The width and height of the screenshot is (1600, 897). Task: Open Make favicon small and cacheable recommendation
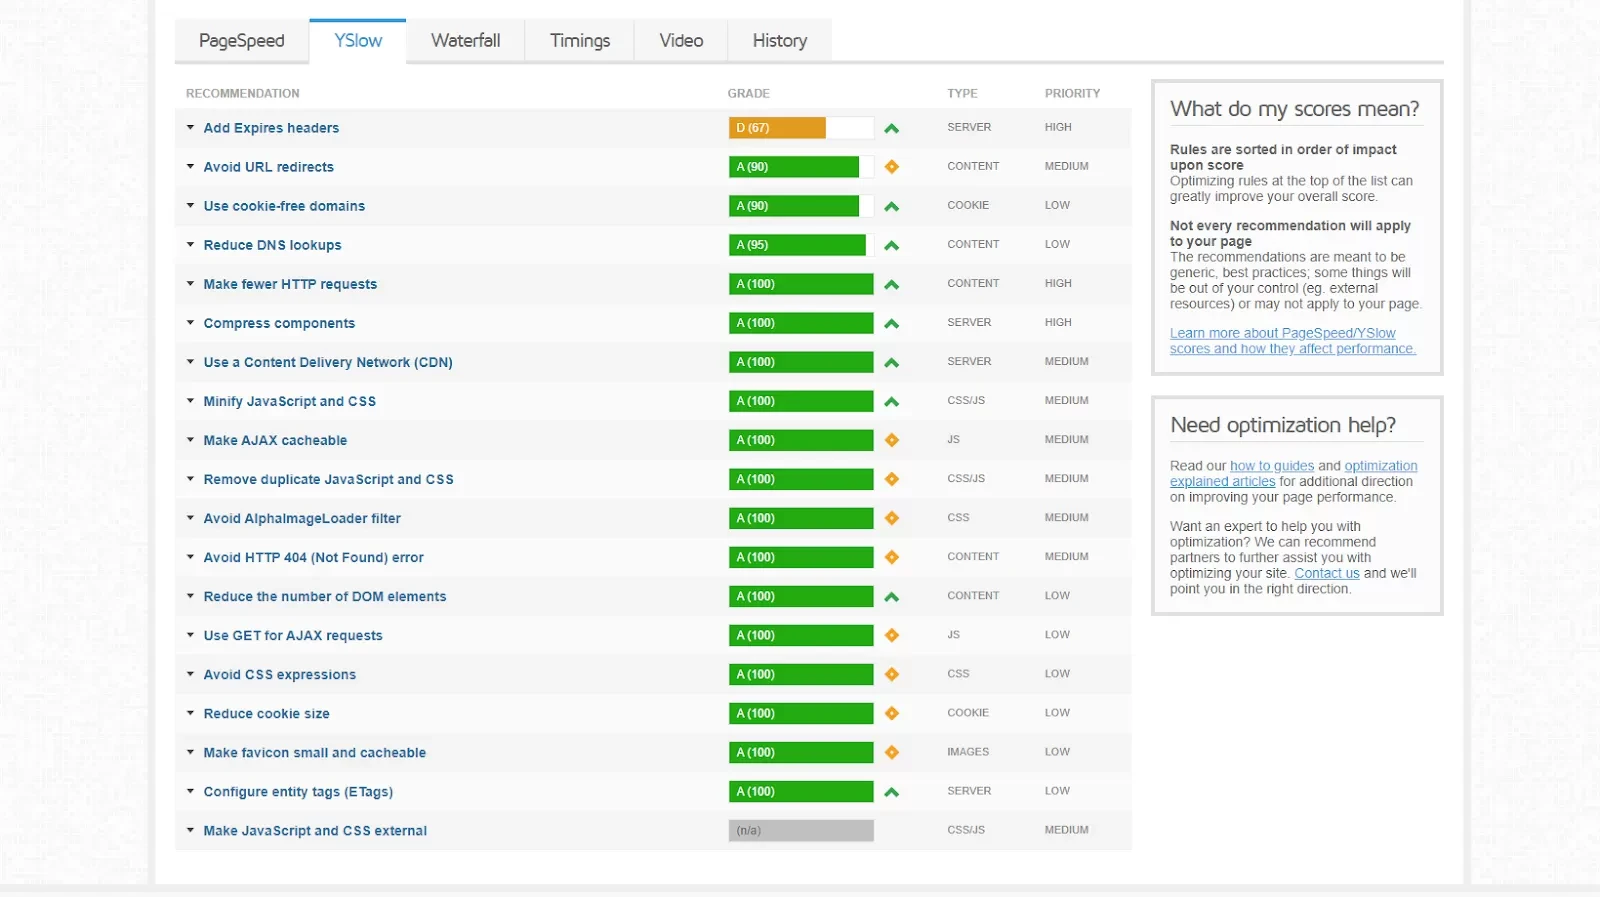tap(315, 752)
